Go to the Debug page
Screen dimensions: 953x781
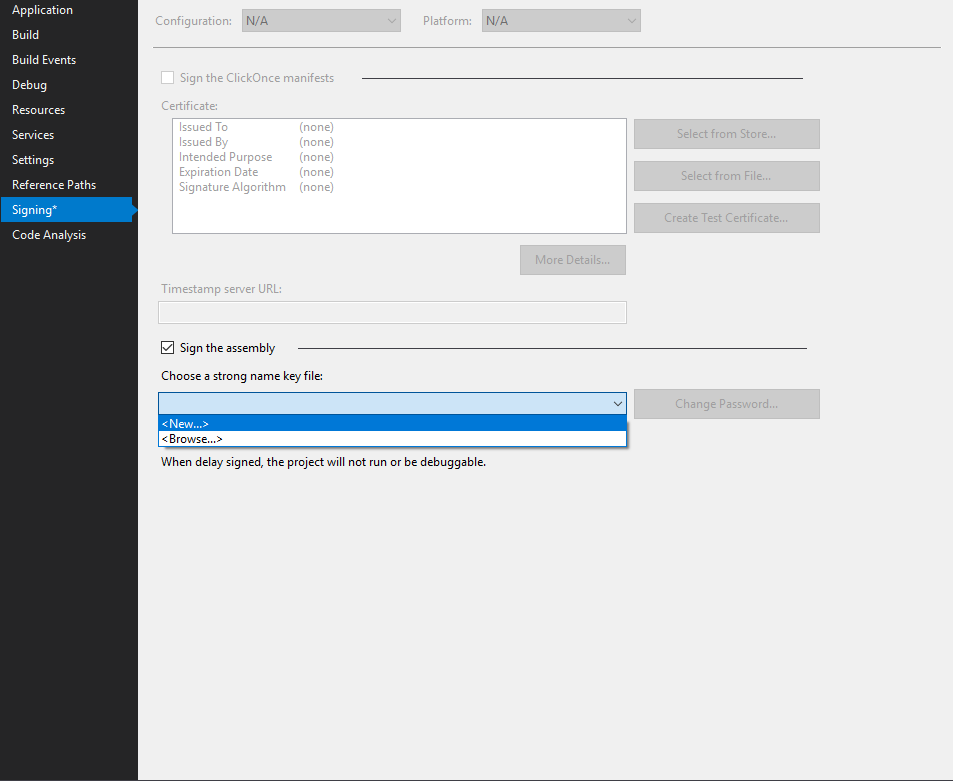point(29,84)
